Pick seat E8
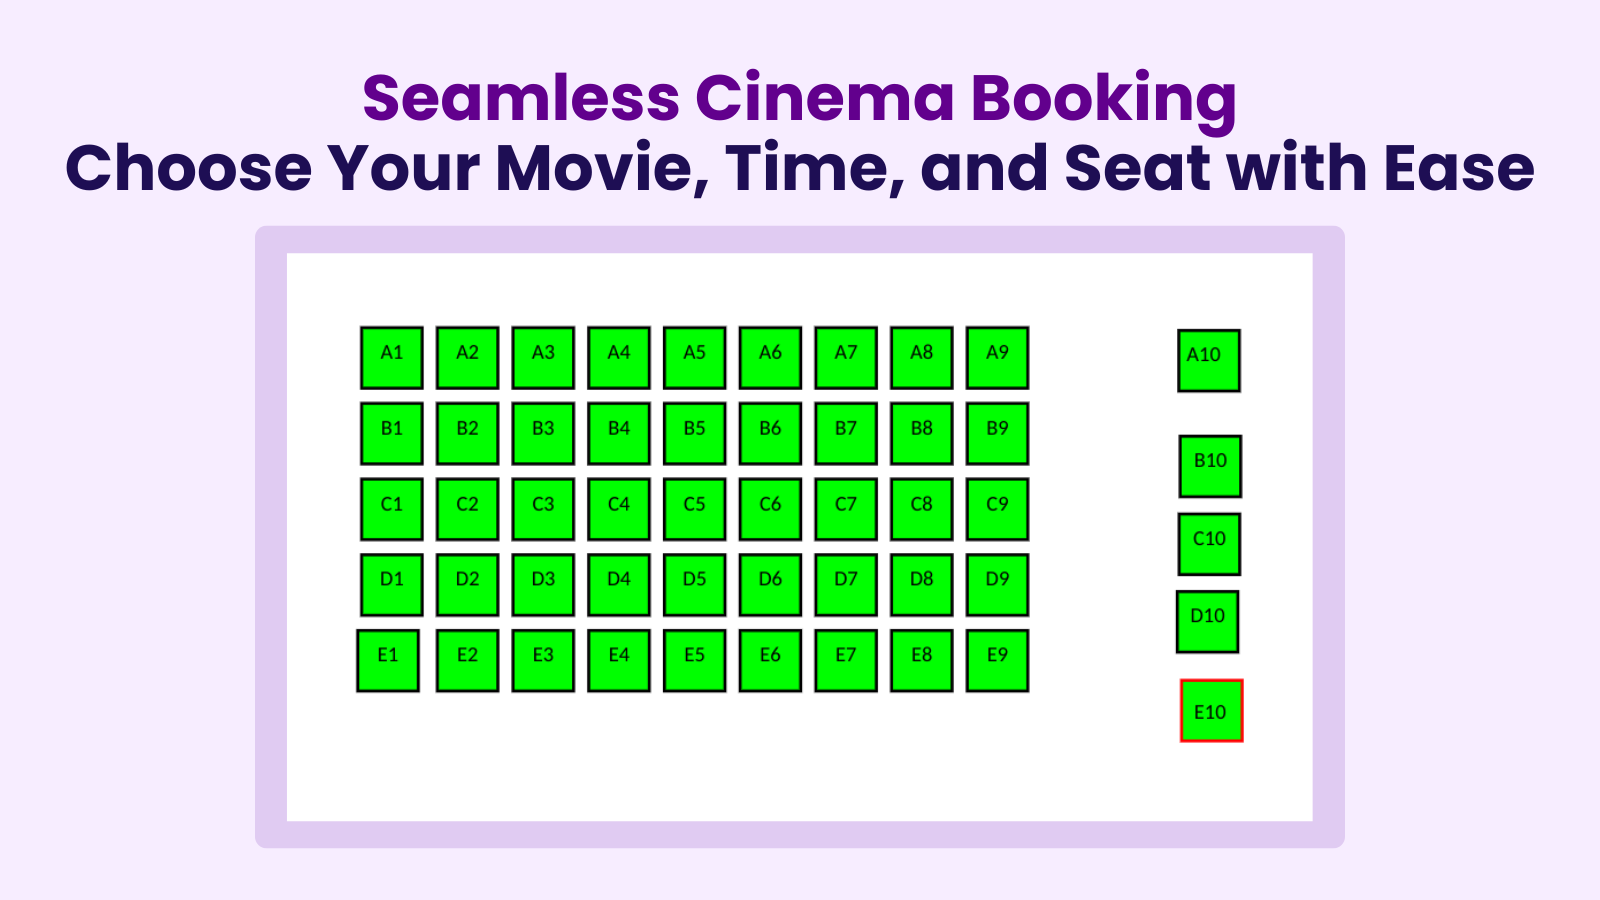Screen dimensions: 1600x900 click(921, 659)
